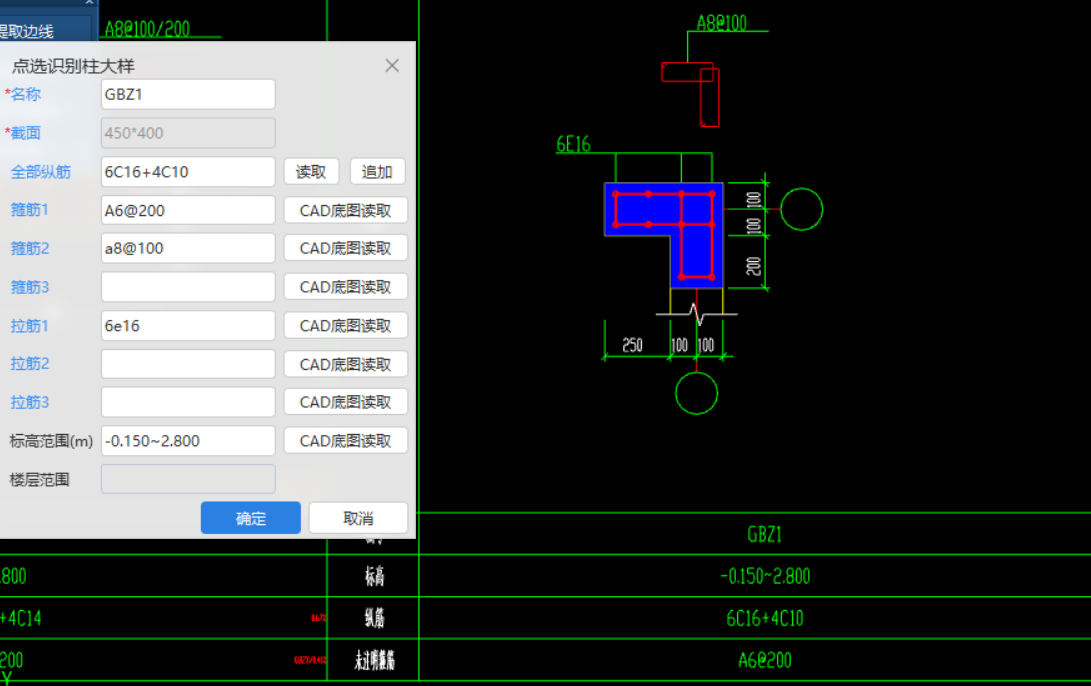Click CAD底图读取 for 箍筋1
1091x686 pixels.
[345, 210]
